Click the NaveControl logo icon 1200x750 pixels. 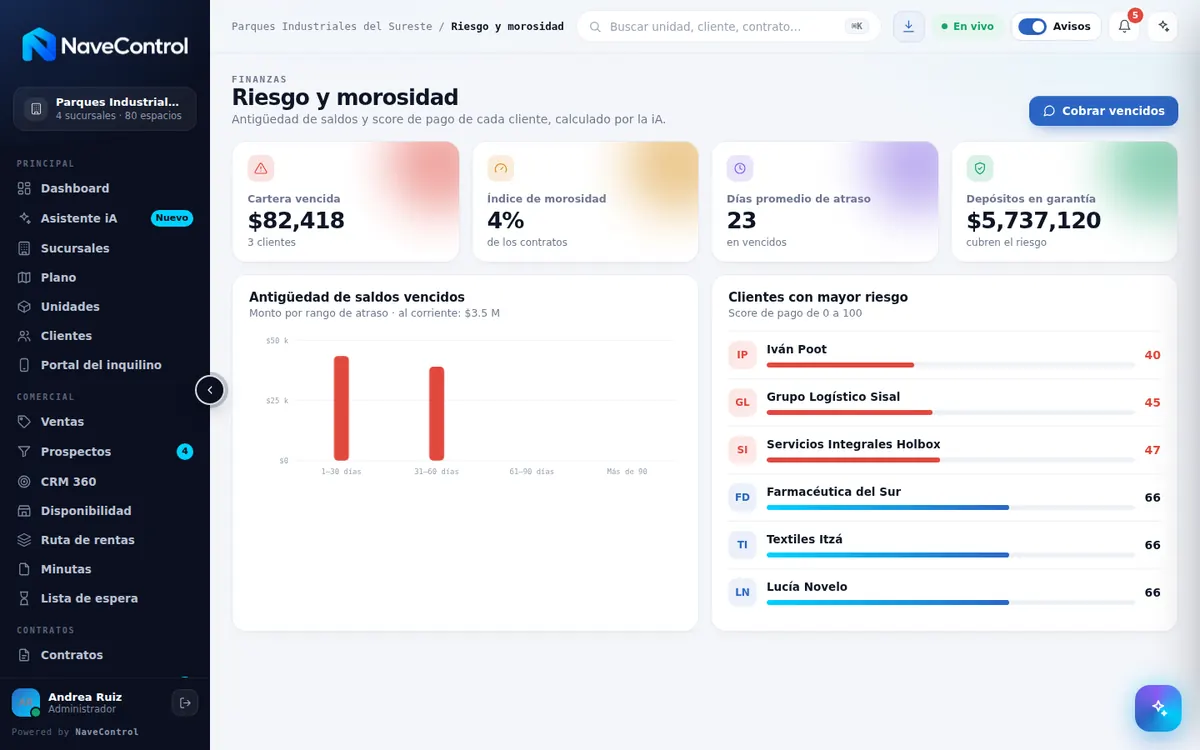coord(39,45)
